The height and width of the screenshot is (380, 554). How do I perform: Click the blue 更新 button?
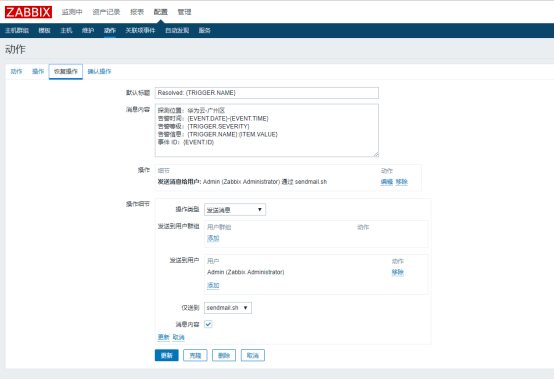[x=167, y=355]
